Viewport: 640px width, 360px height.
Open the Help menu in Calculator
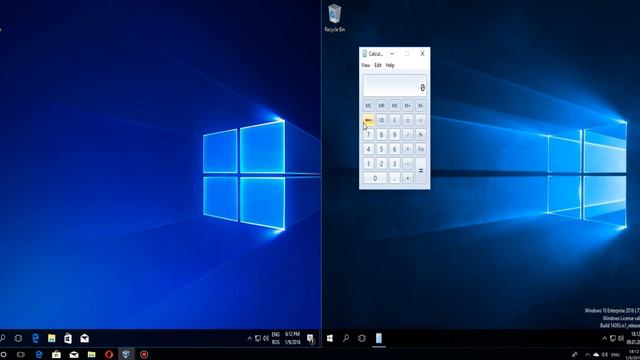(390, 65)
